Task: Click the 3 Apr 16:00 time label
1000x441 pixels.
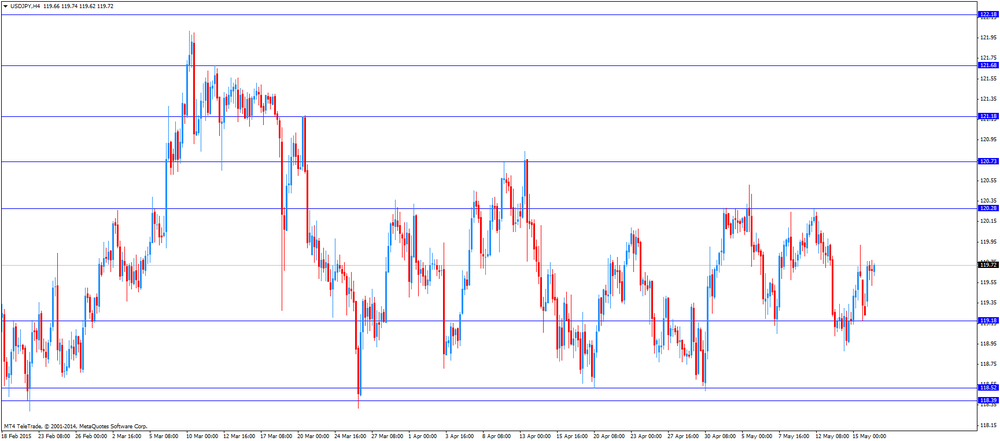Action: [x=460, y=437]
